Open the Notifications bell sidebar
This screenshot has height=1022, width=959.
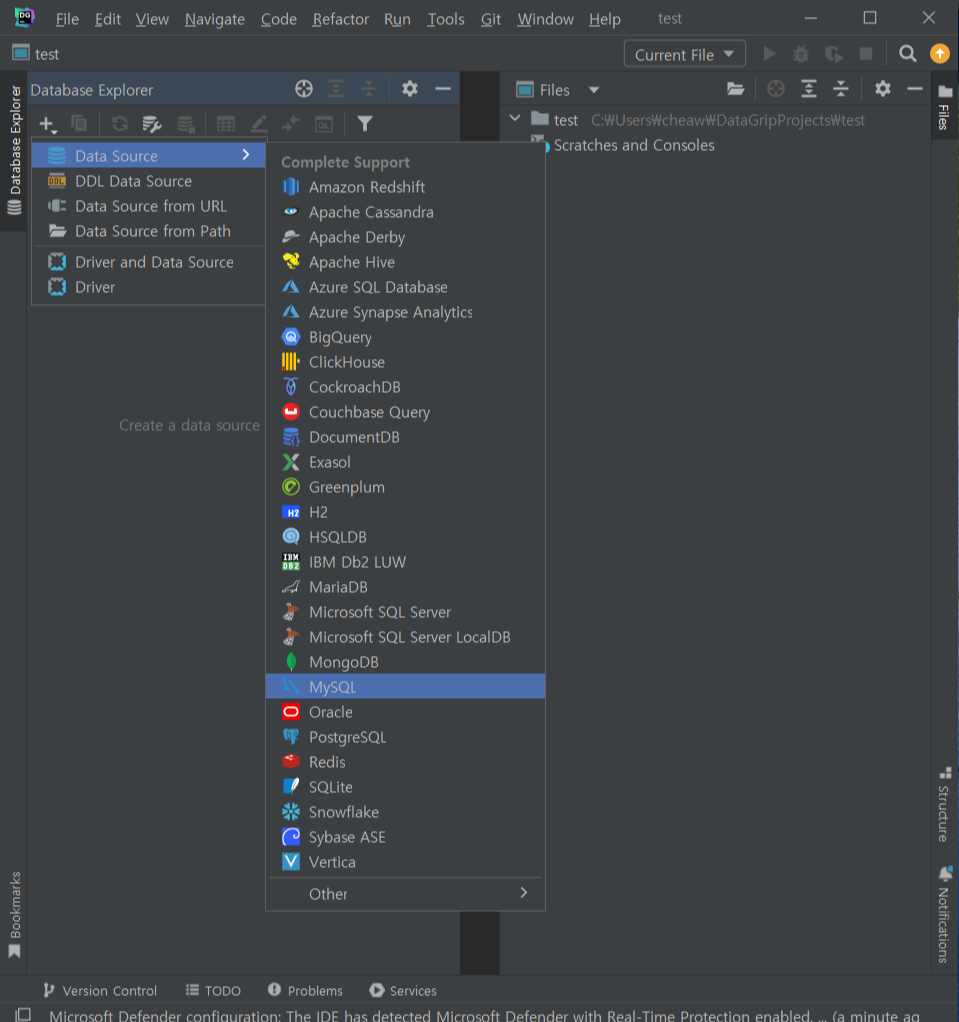click(945, 914)
